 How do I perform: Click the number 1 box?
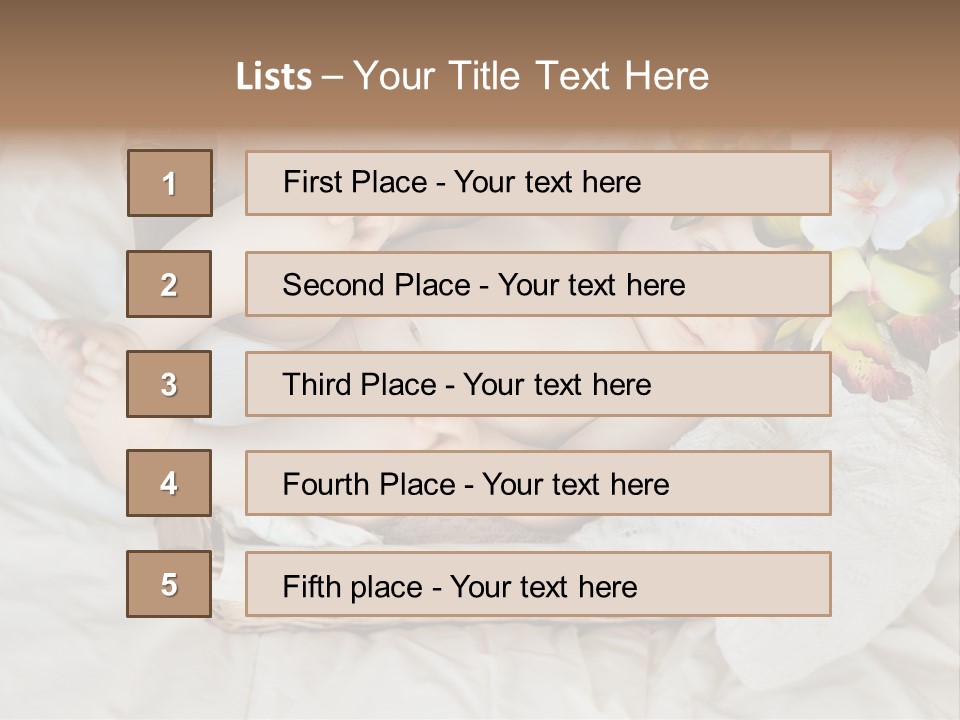coord(169,183)
